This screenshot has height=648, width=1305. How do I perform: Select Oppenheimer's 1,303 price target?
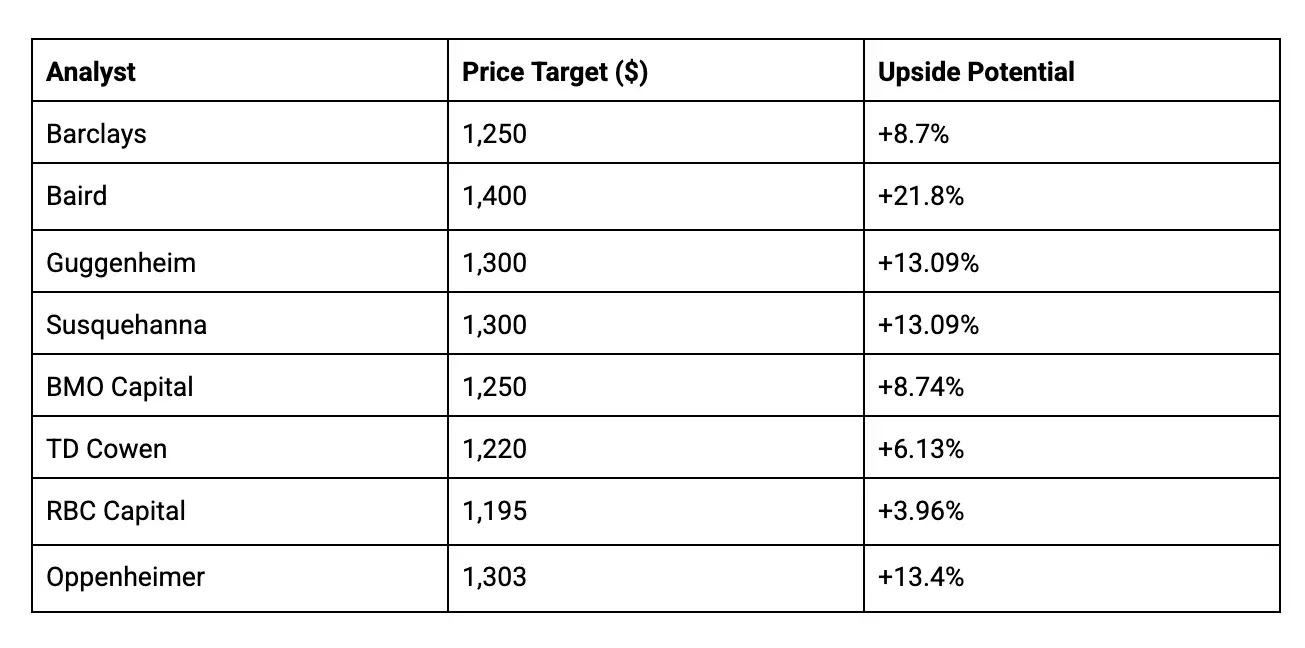(x=494, y=577)
